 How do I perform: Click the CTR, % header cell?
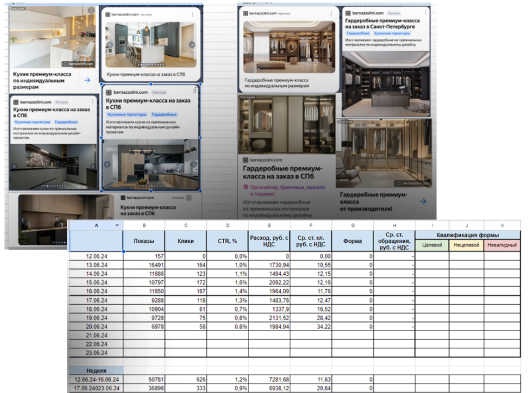pyautogui.click(x=227, y=241)
